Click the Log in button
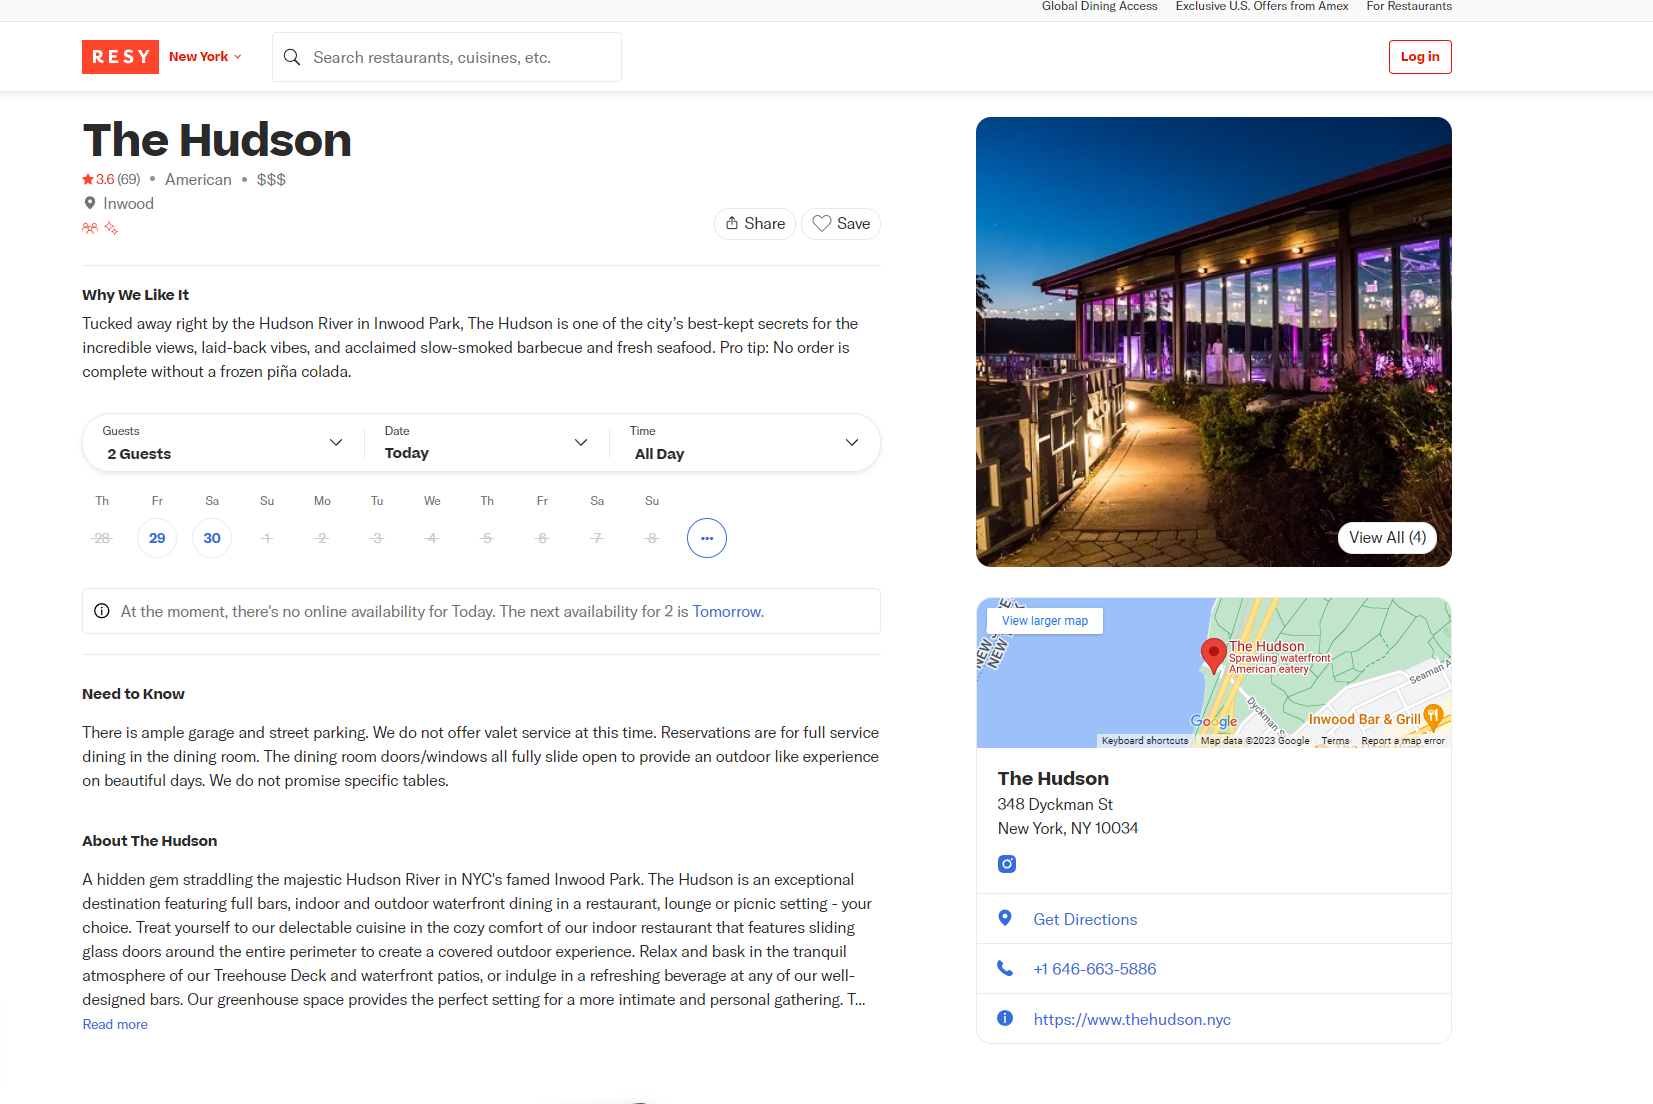1653x1104 pixels. click(1420, 57)
